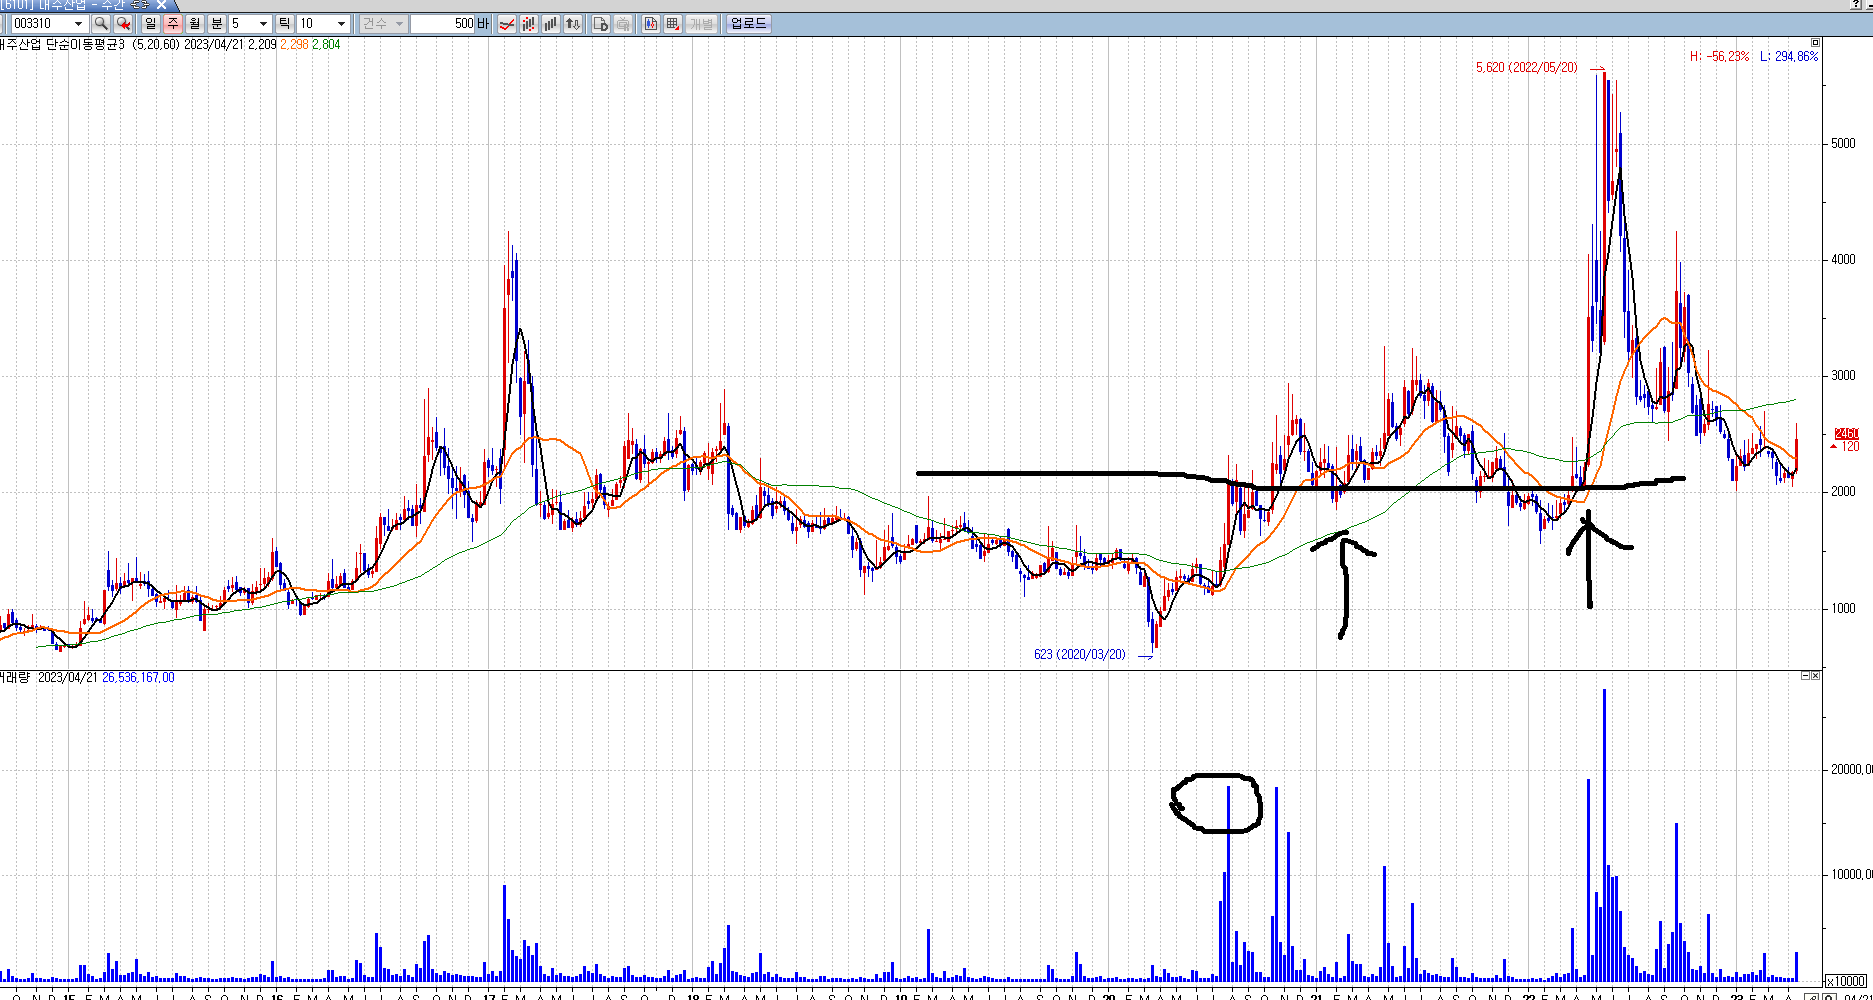Click the document copy toolbar icon
This screenshot has width=1873, height=1000.
pyautogui.click(x=601, y=24)
